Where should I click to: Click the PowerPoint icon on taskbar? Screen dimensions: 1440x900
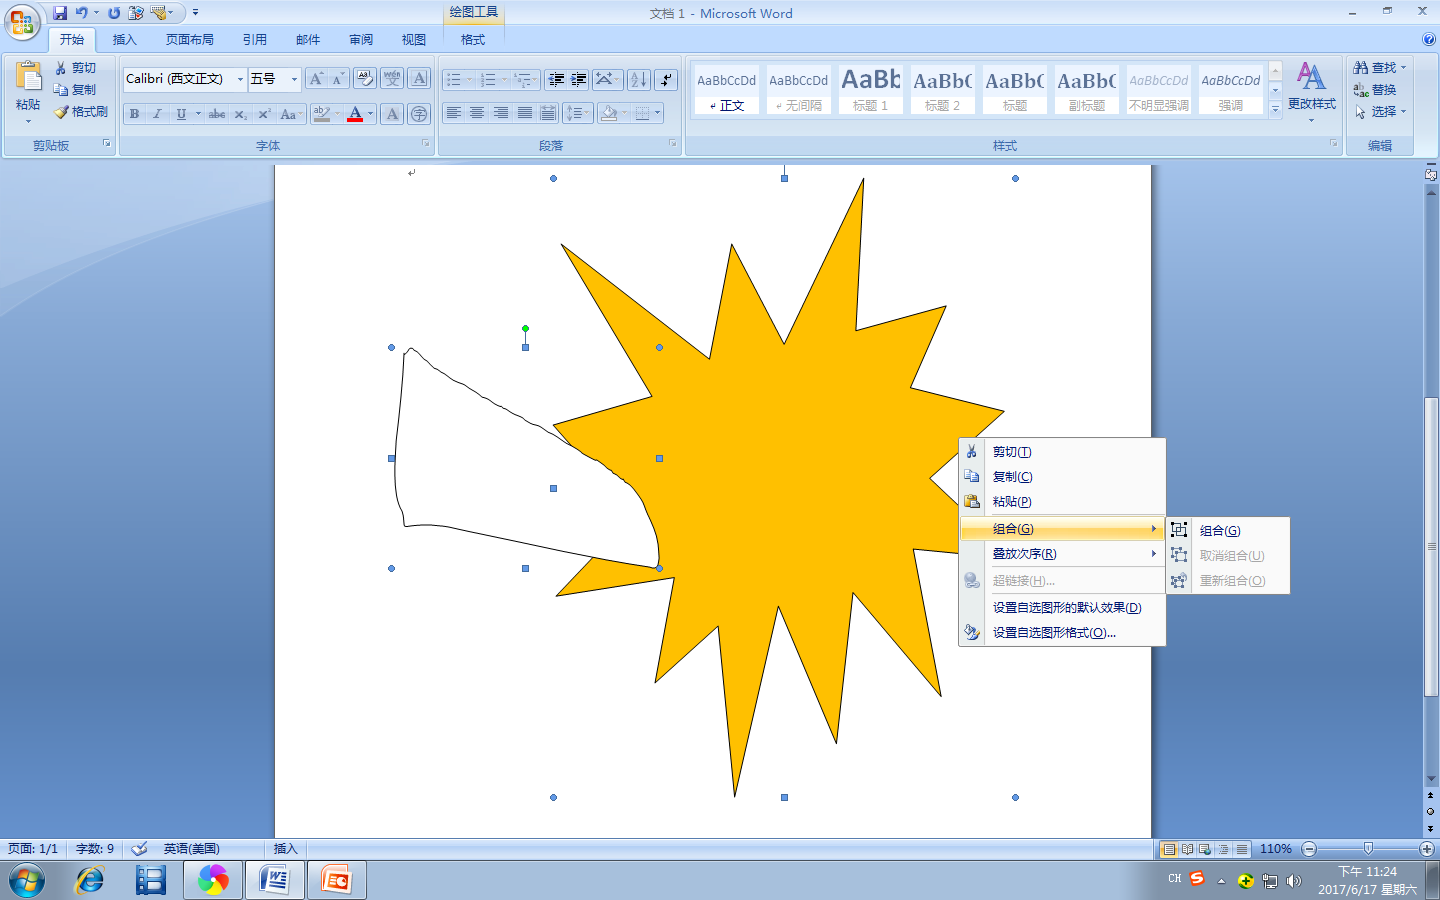tap(336, 880)
